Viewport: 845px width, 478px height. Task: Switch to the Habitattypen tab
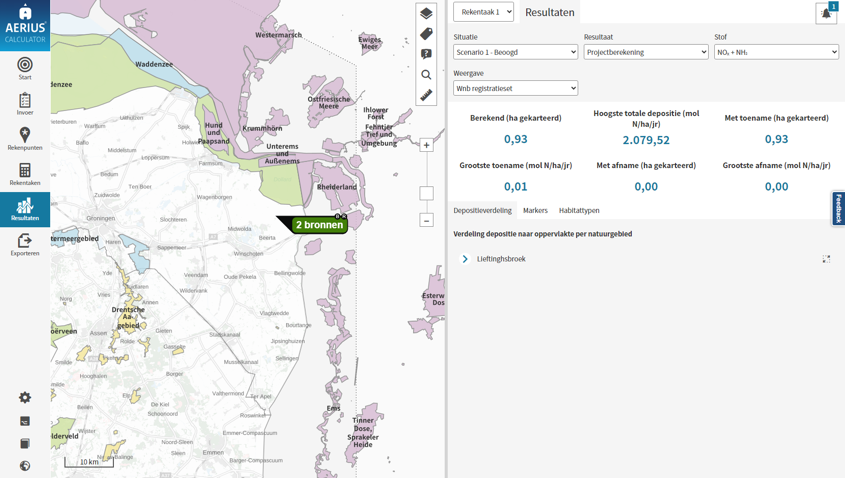(579, 211)
